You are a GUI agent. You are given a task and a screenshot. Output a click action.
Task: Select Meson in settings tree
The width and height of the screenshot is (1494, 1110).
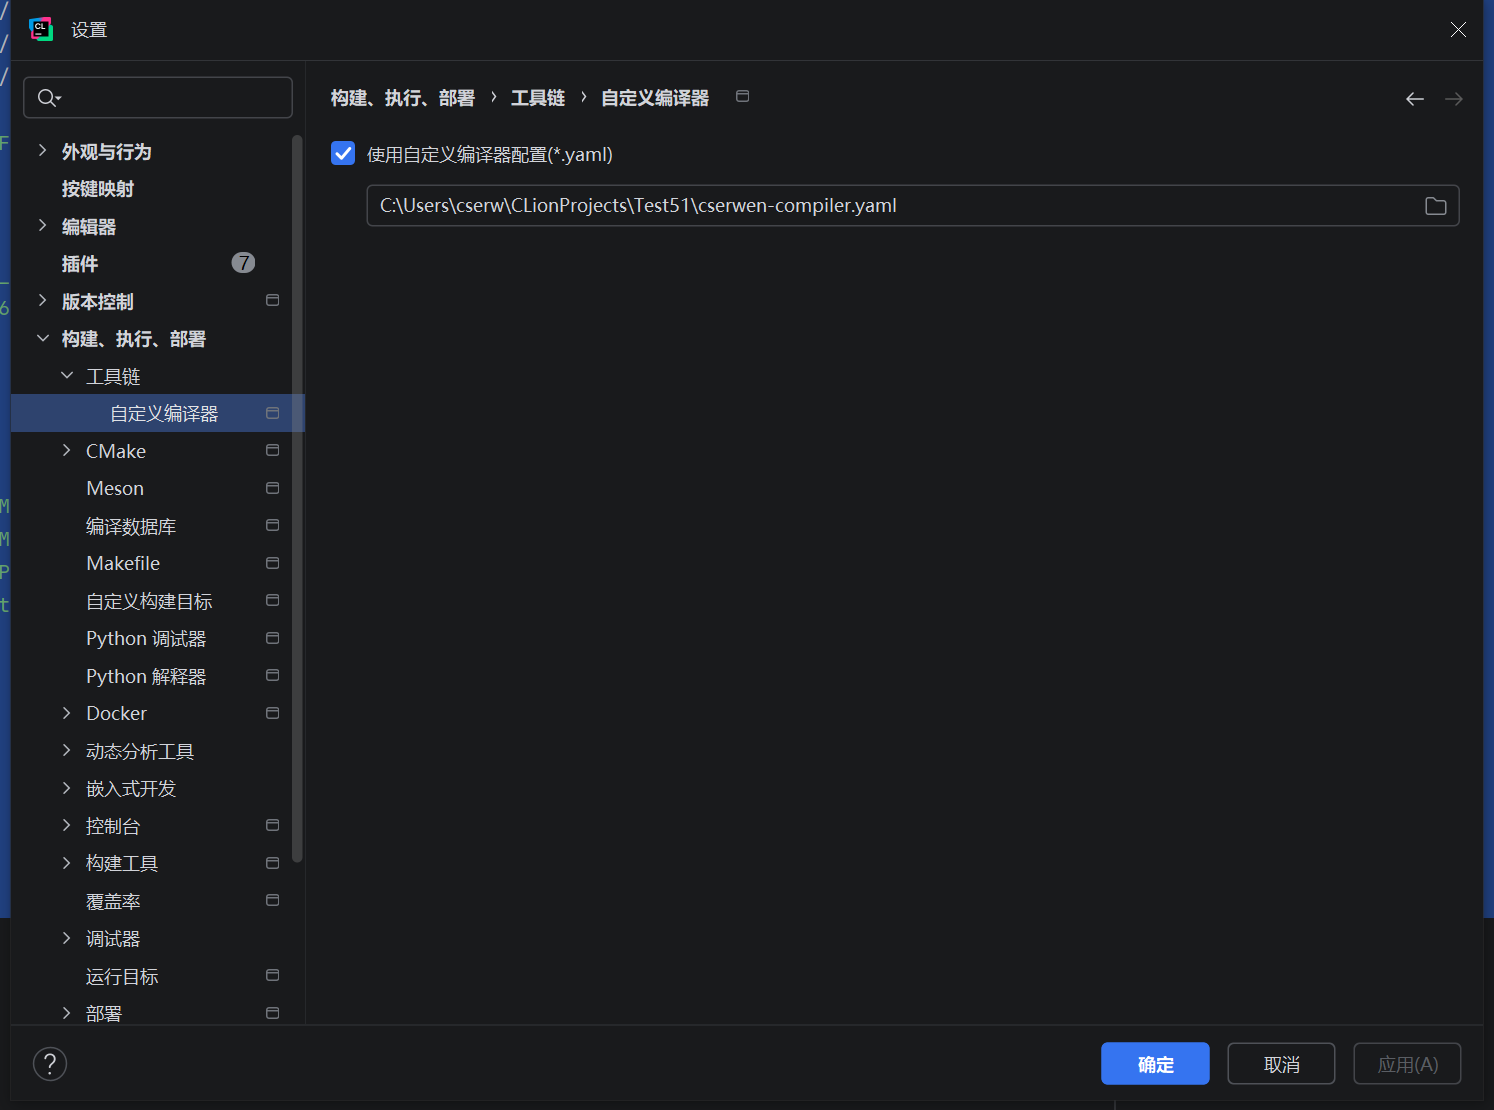115,489
